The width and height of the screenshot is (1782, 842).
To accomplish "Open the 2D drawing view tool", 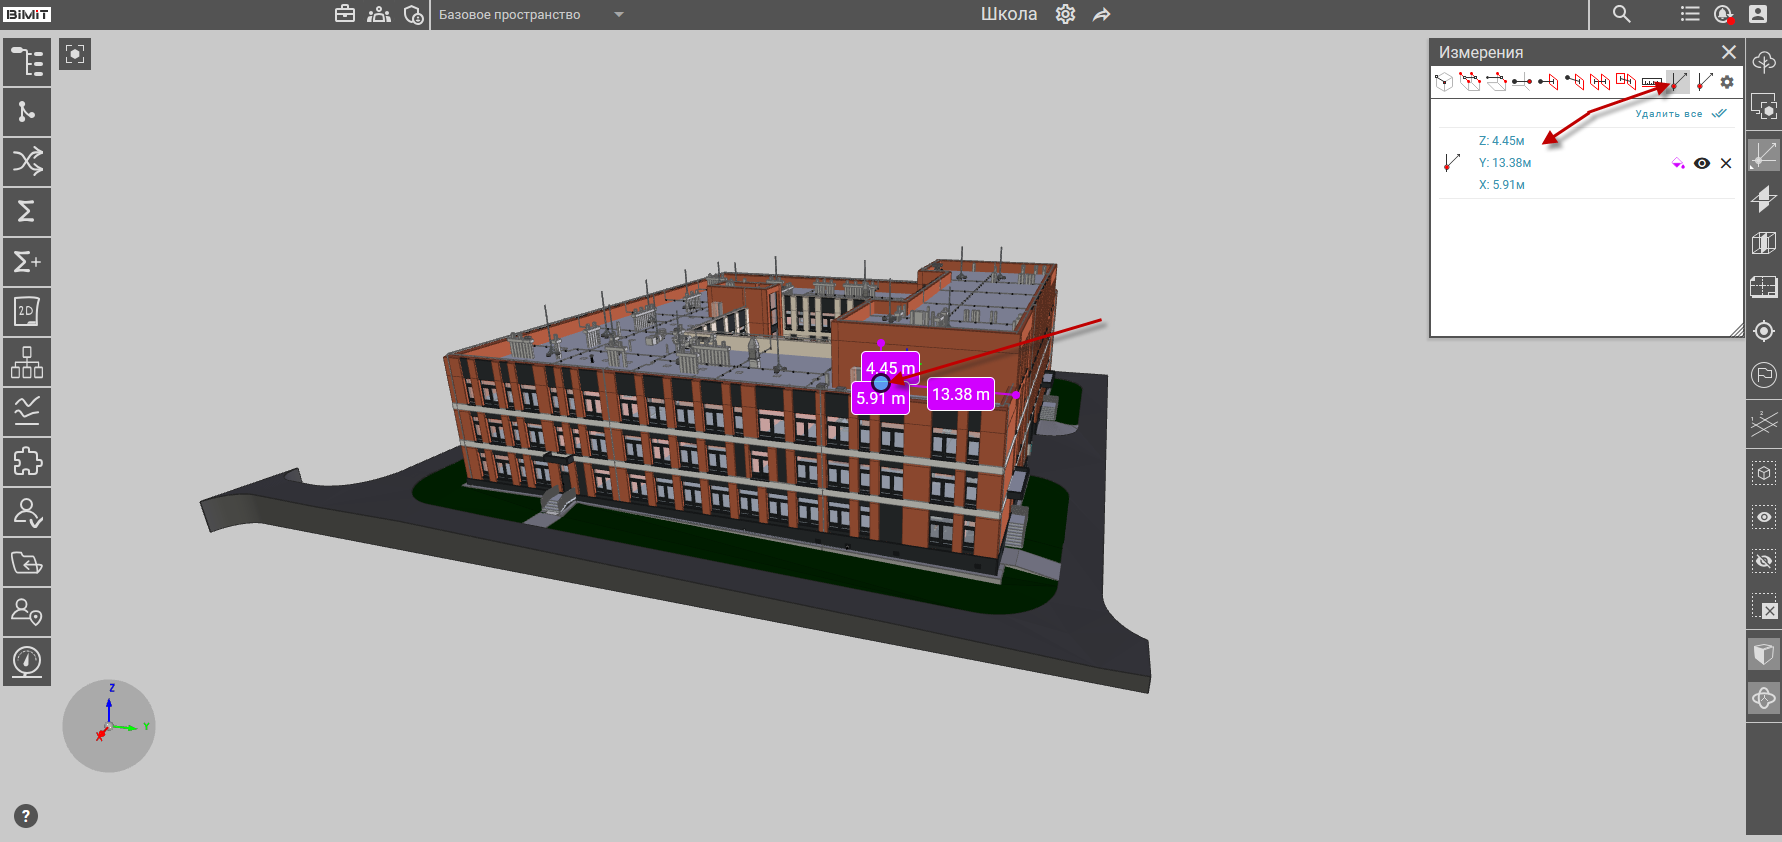I will pyautogui.click(x=27, y=312).
